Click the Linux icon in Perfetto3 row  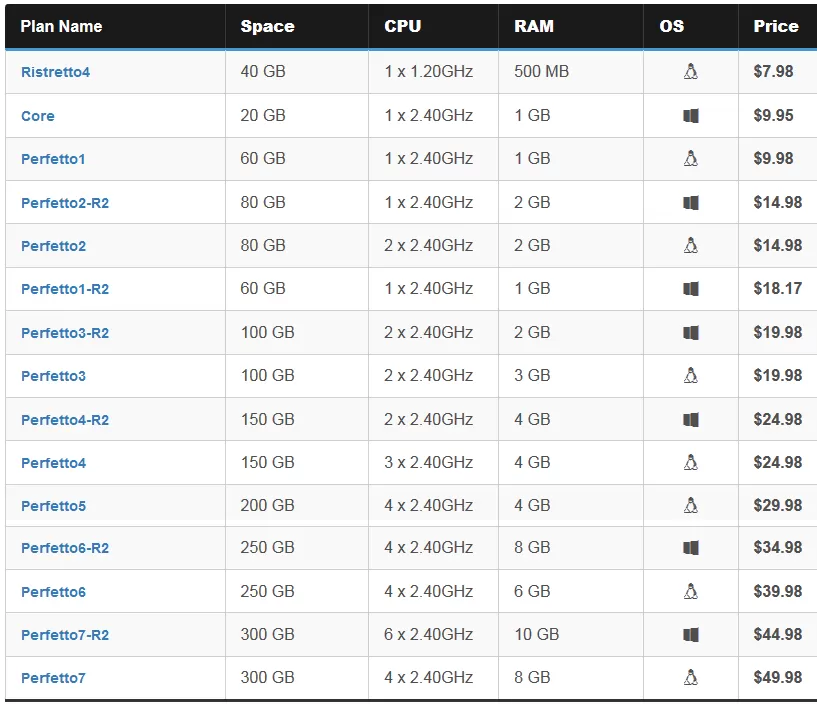pos(690,375)
